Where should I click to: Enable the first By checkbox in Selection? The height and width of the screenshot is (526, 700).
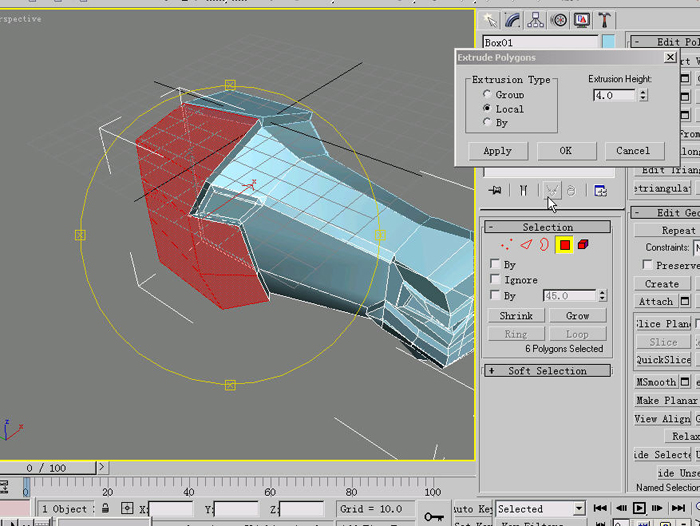495,264
